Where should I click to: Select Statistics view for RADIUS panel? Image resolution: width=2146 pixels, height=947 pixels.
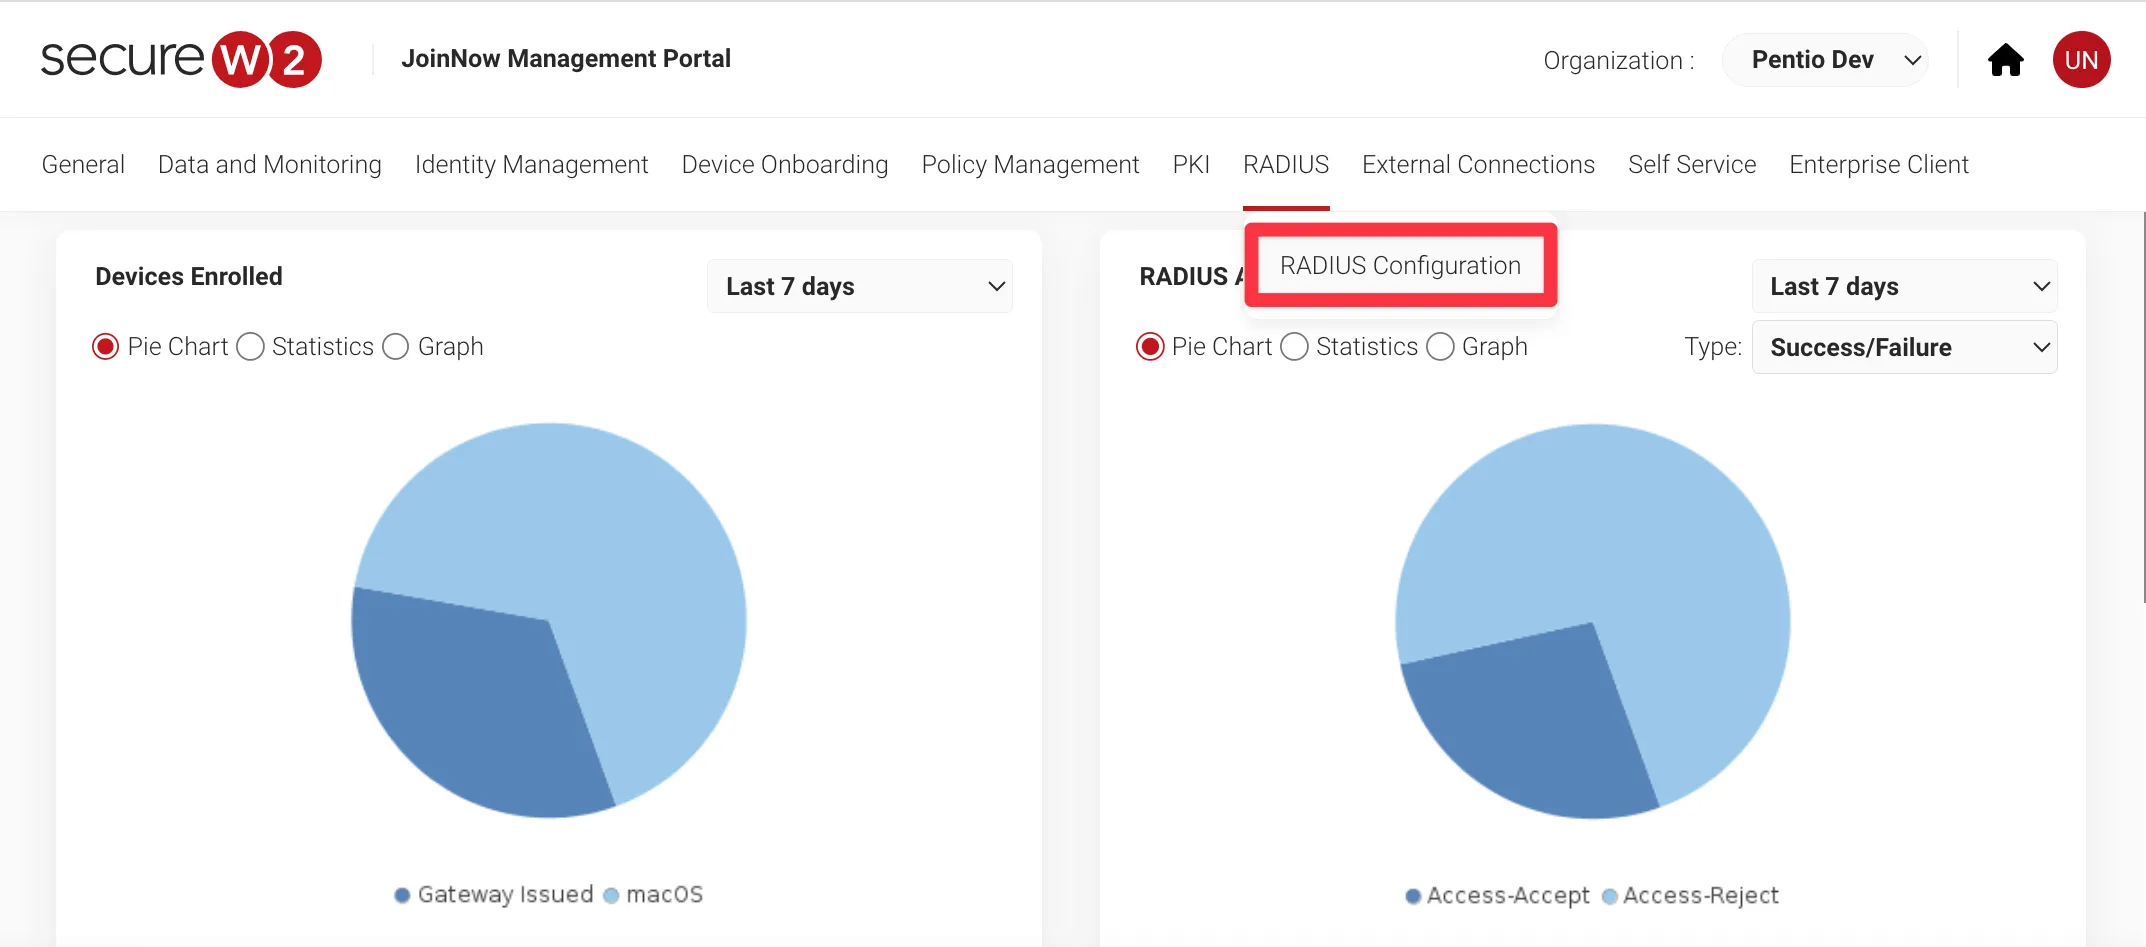click(x=1295, y=347)
